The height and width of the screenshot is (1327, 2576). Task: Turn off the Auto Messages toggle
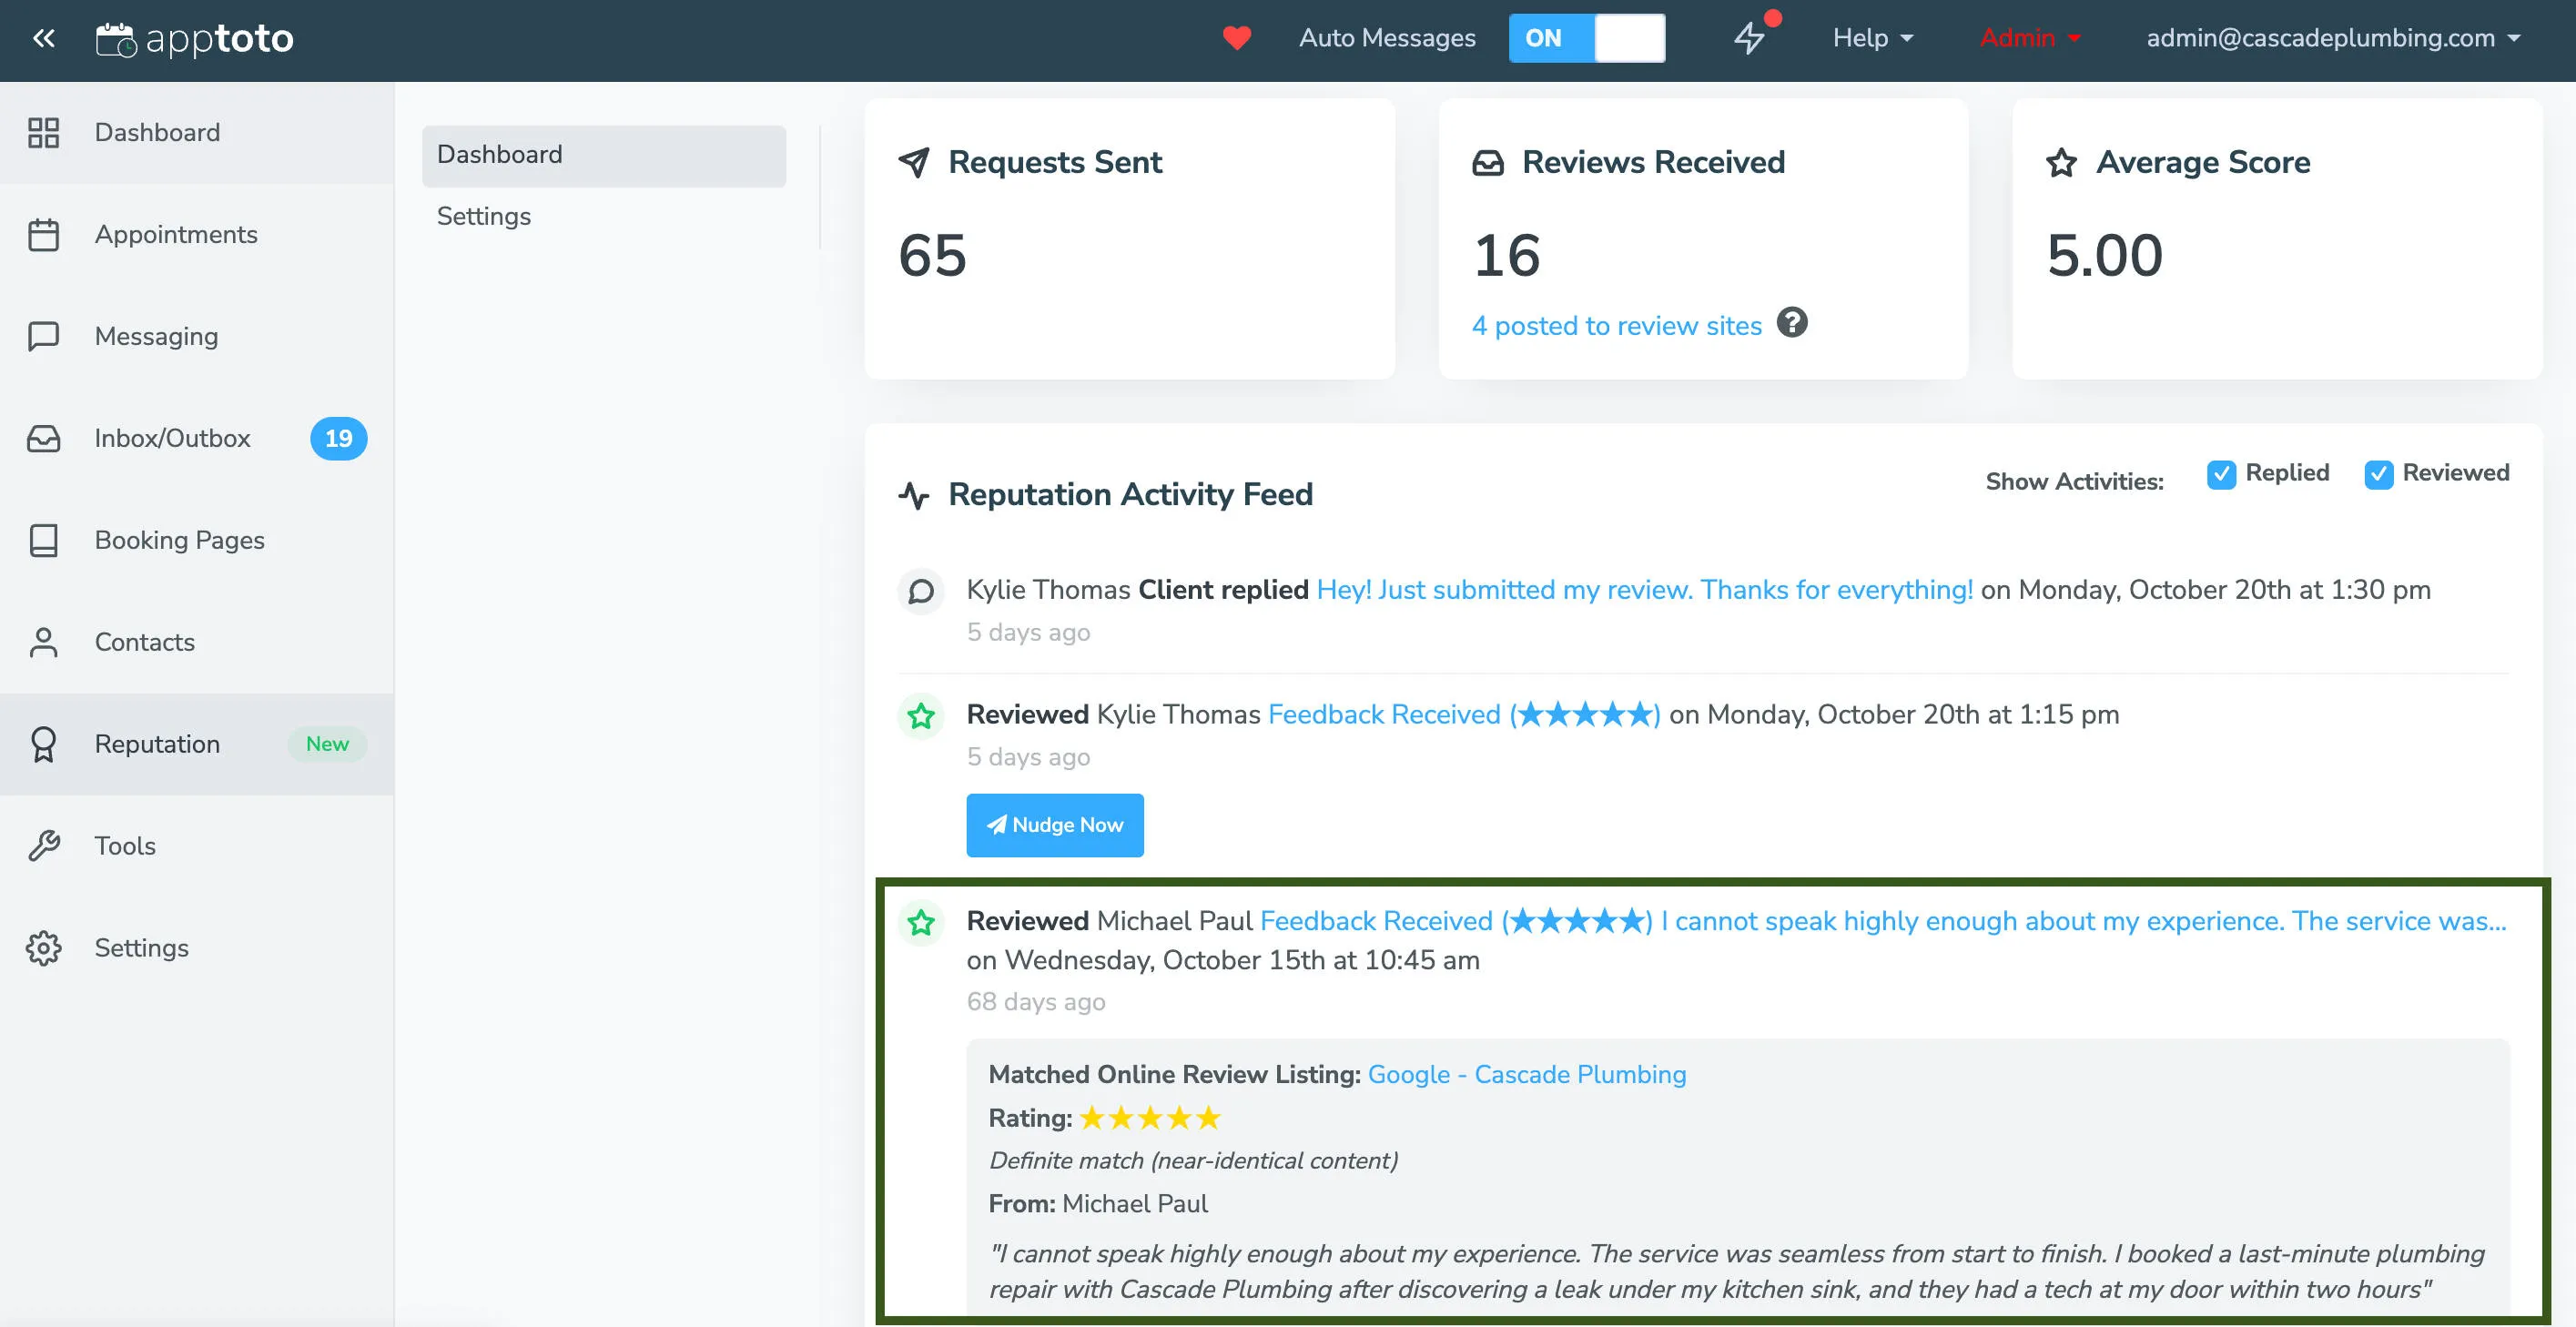point(1587,38)
